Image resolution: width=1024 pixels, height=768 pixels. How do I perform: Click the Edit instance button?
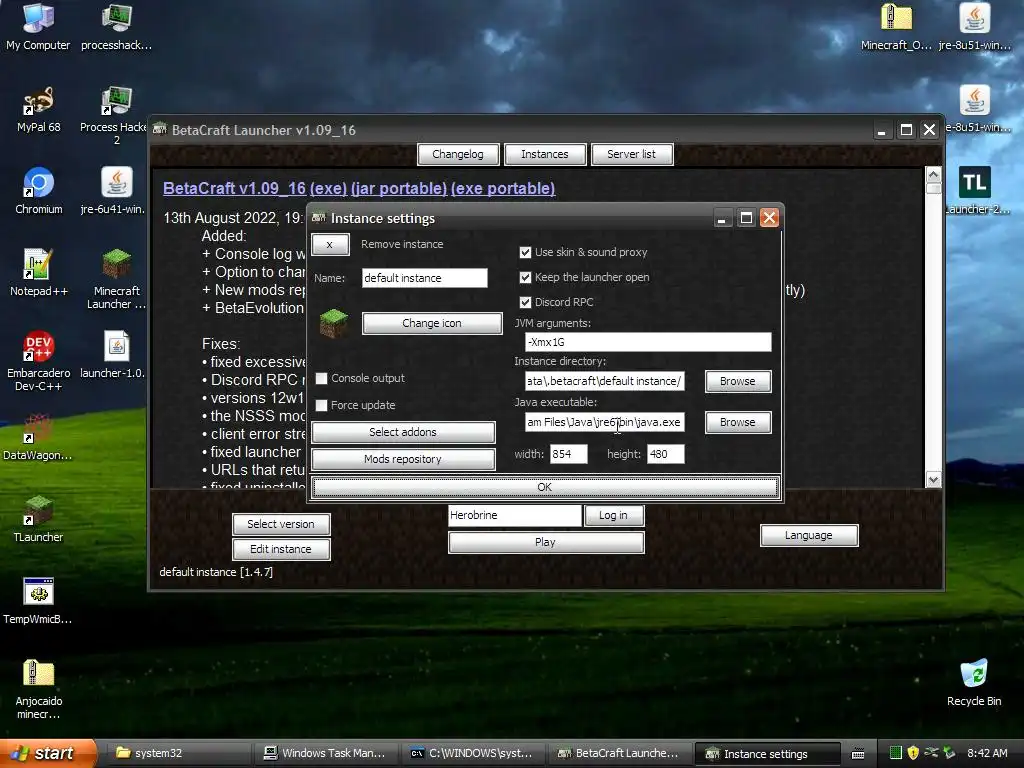pos(281,549)
